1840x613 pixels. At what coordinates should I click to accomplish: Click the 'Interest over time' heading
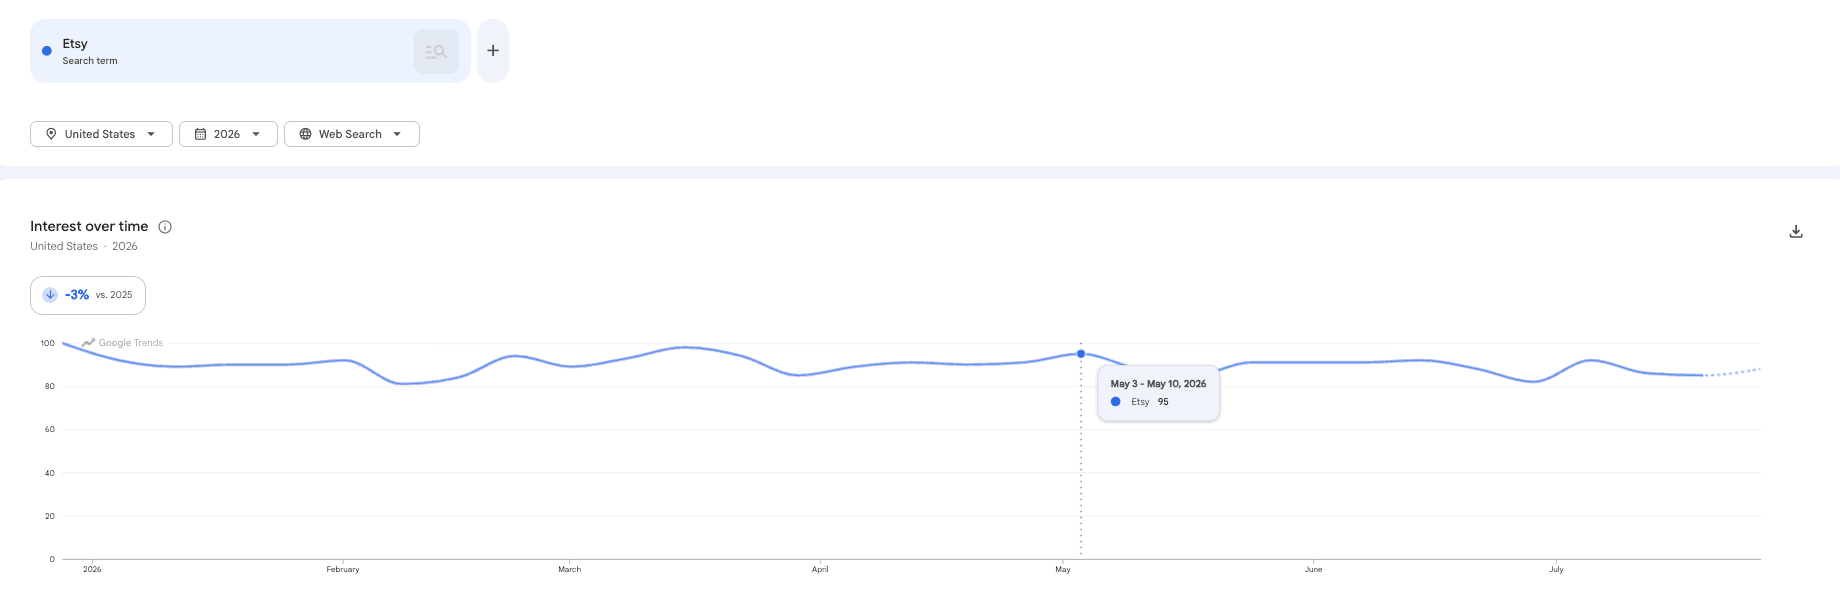pyautogui.click(x=89, y=226)
